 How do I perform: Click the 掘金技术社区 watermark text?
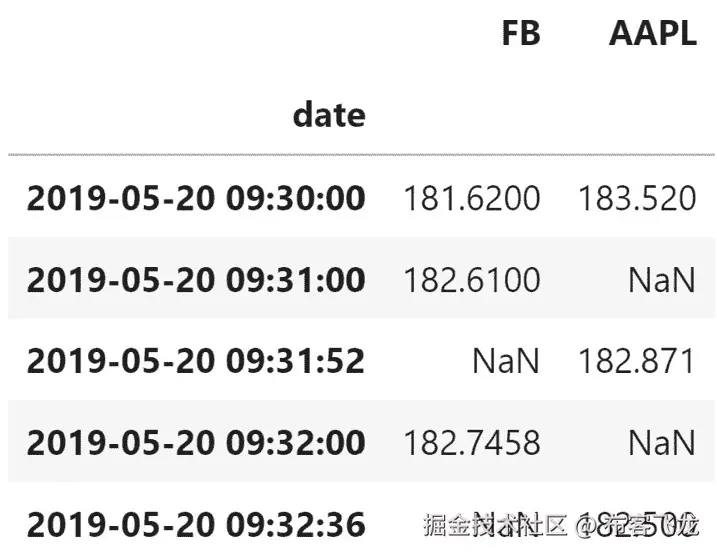495,523
